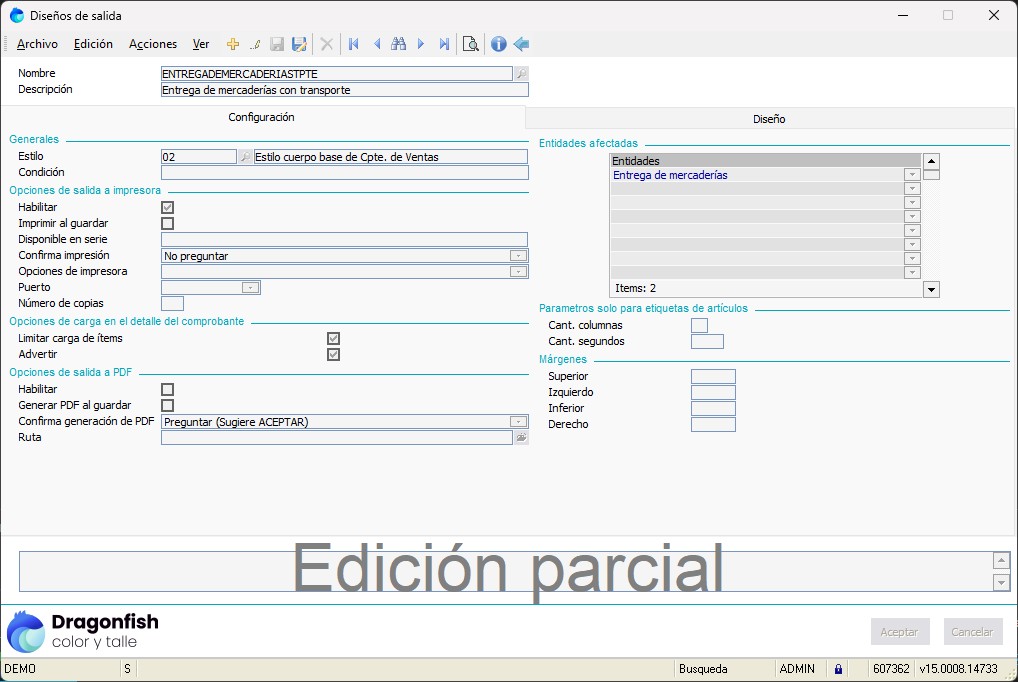Check the Generar PDF al guardar box
Viewport: 1018px width, 682px height.
[x=168, y=406]
